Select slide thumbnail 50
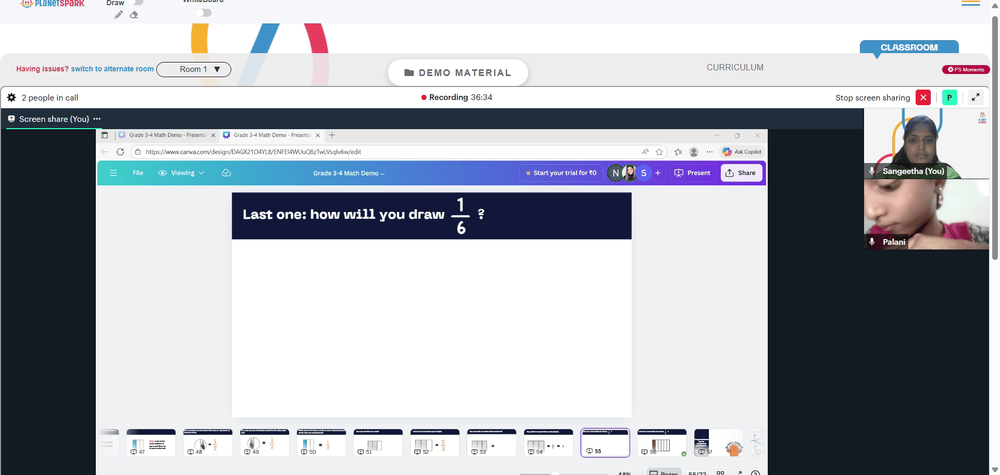1000x475 pixels. (x=321, y=442)
